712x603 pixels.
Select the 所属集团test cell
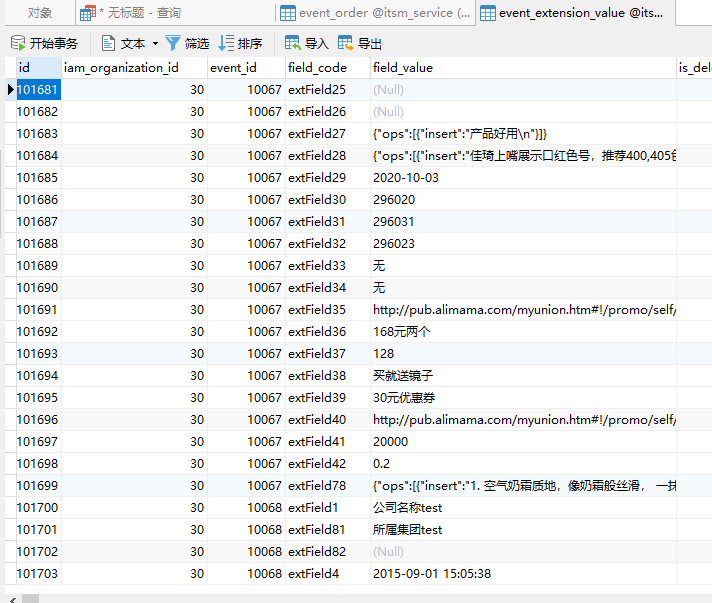pos(523,530)
